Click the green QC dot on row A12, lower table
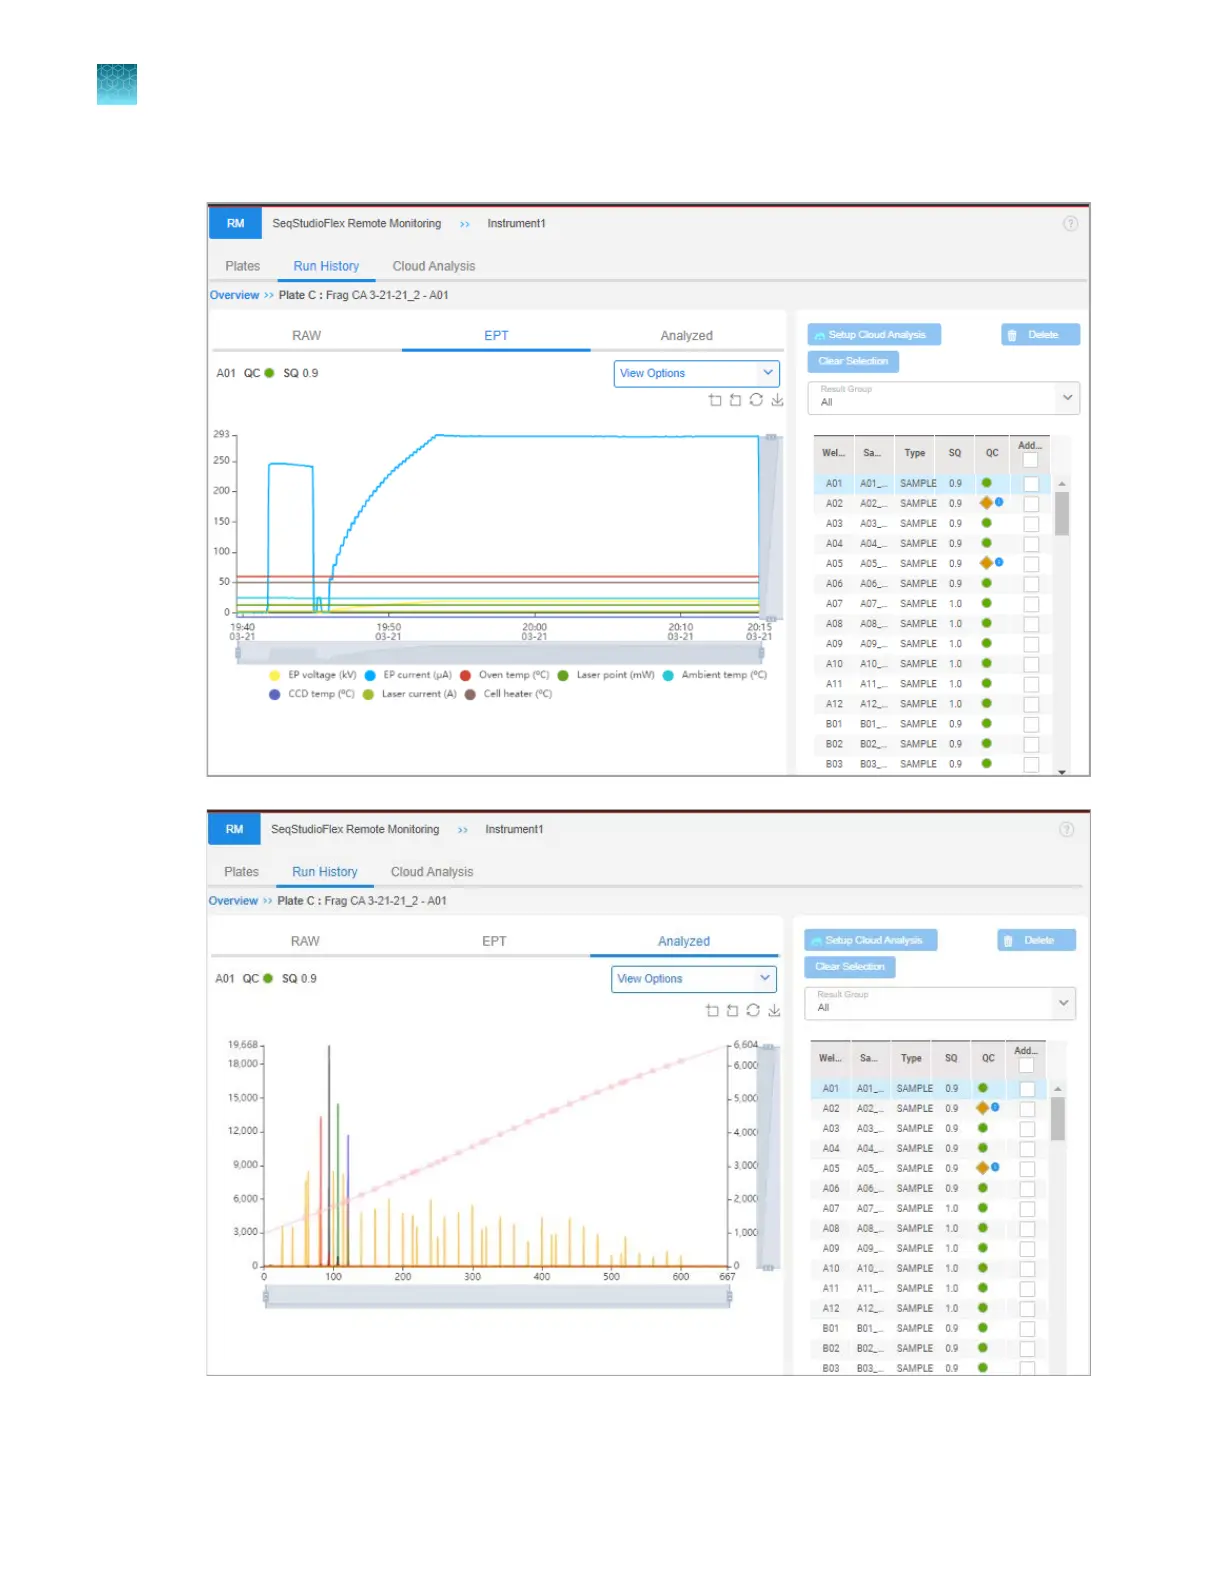1224x1584 pixels. (982, 1308)
